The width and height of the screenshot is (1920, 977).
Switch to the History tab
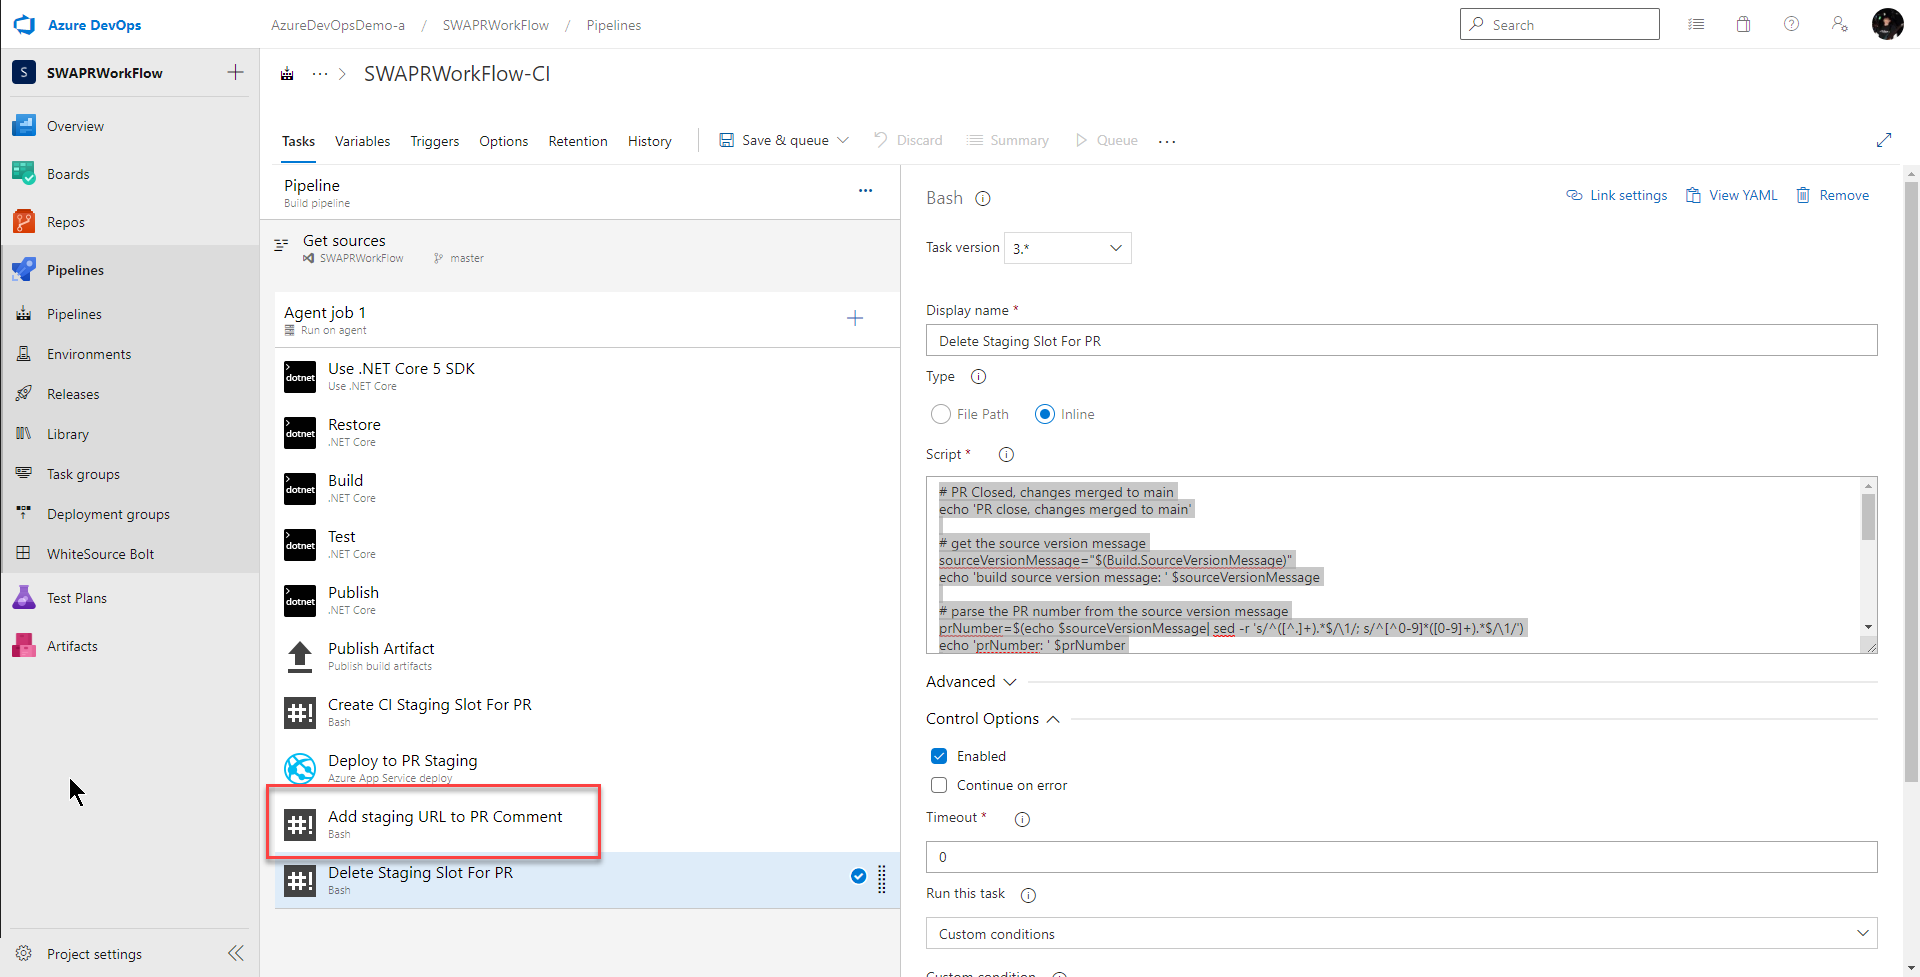click(650, 141)
